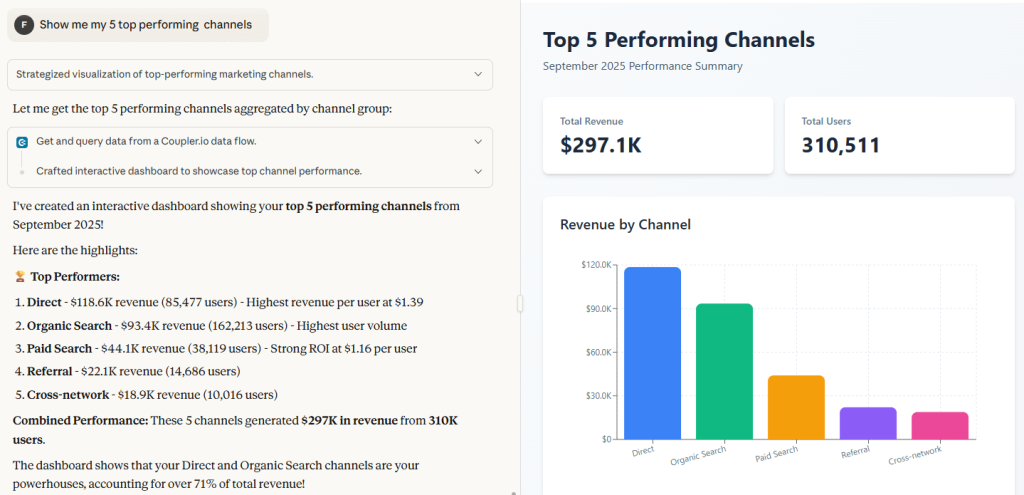Select the Total Users summary card
This screenshot has height=495, width=1024.
pyautogui.click(x=899, y=136)
